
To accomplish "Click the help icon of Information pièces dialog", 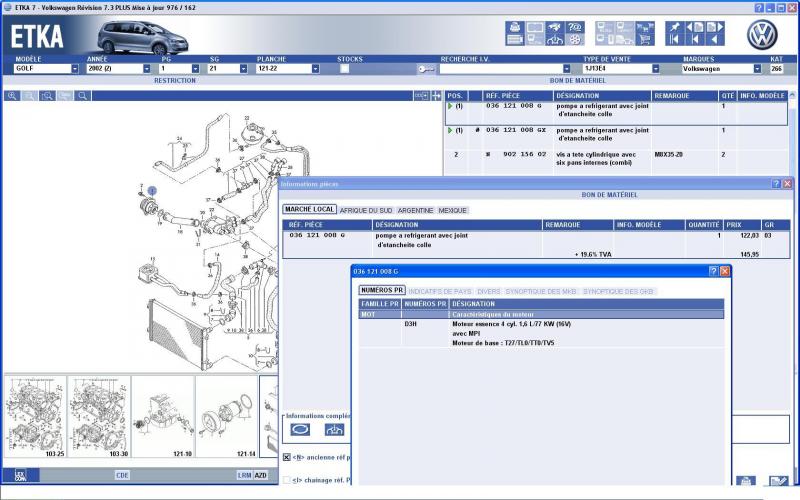I will [x=776, y=184].
